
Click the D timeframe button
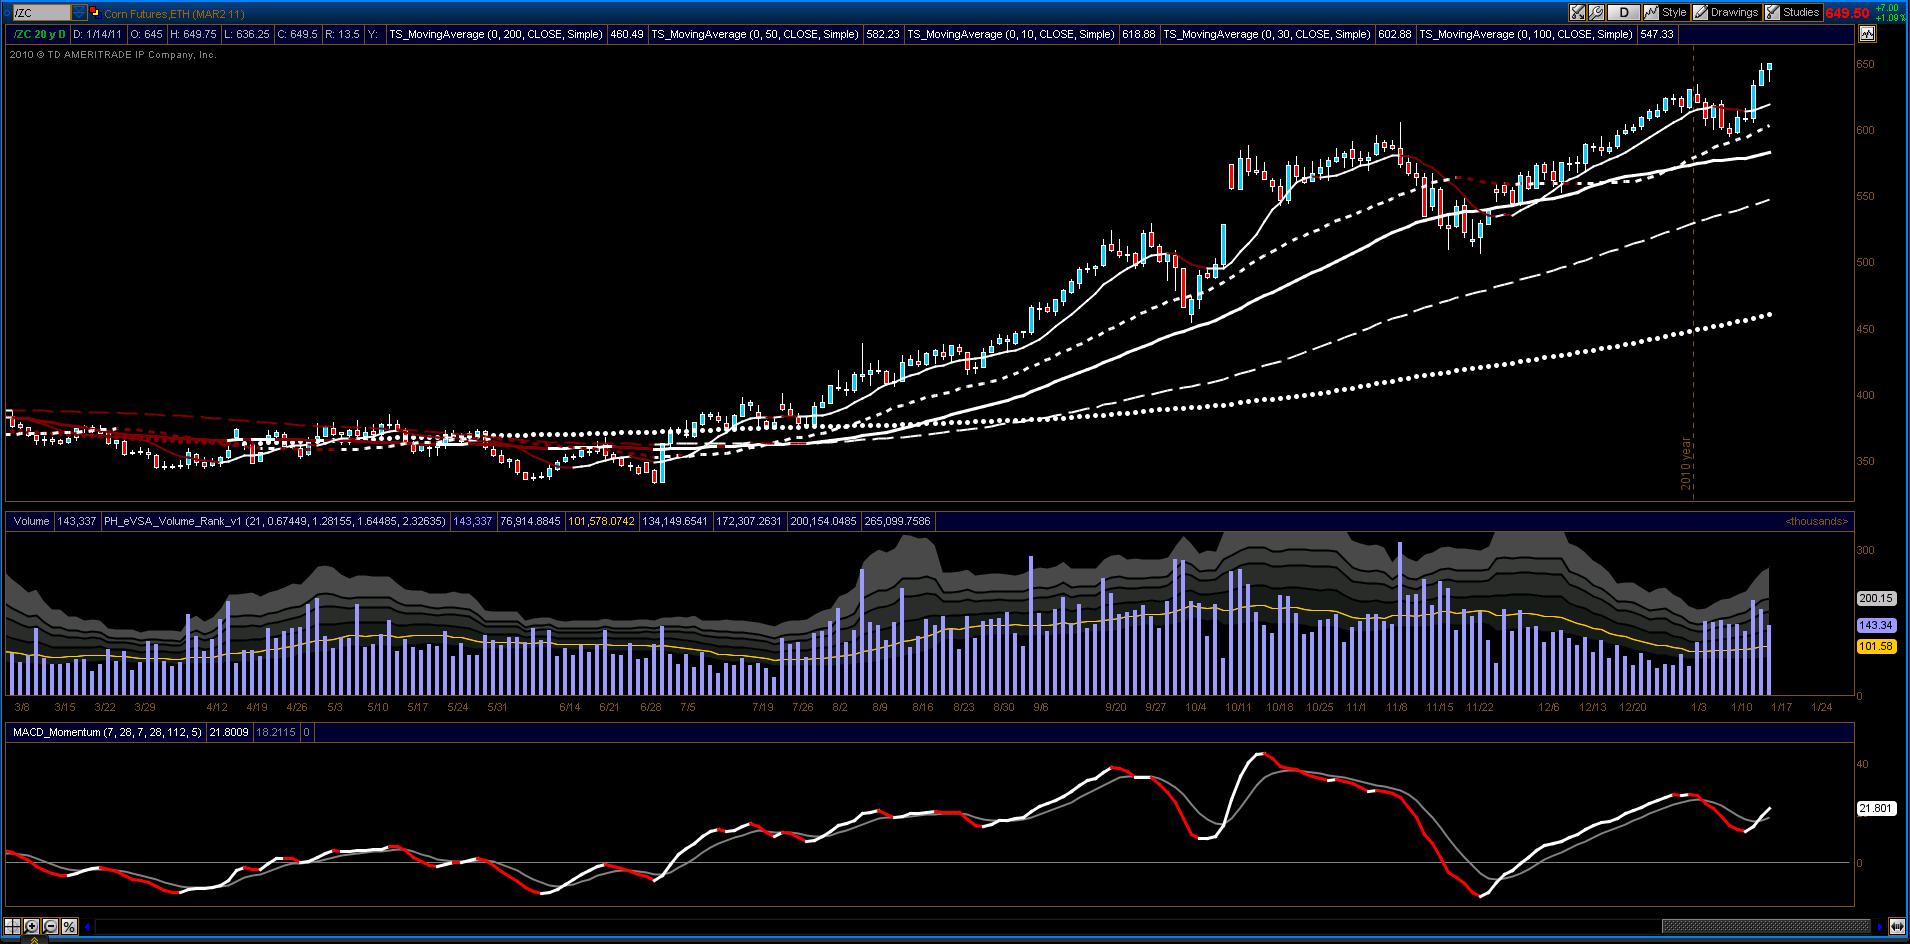point(1624,13)
